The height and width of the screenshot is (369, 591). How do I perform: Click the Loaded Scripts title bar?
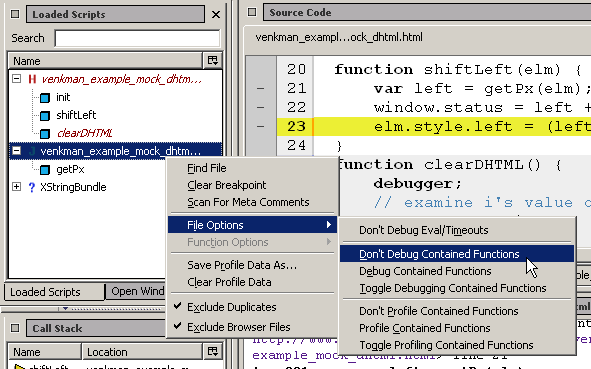point(115,14)
